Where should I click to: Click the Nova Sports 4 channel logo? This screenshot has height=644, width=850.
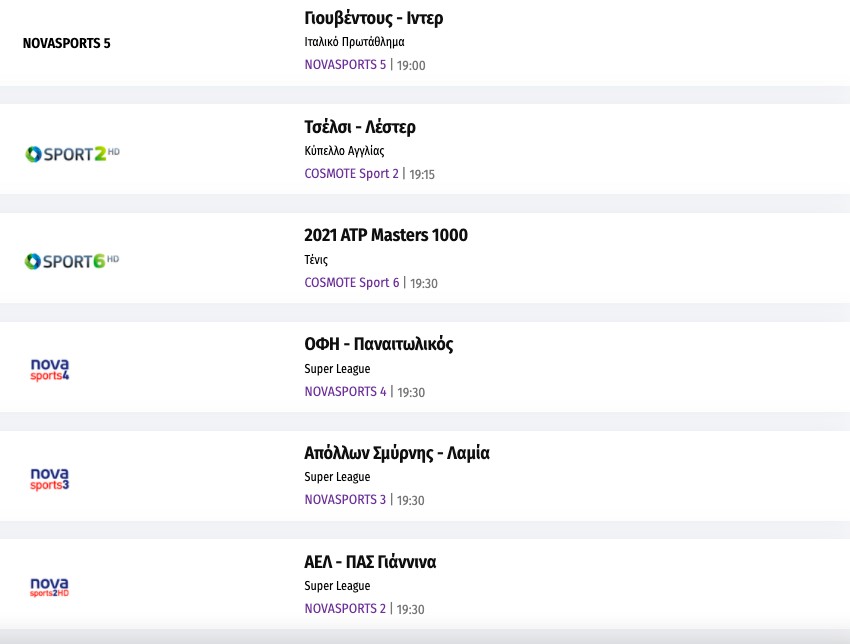click(x=50, y=369)
